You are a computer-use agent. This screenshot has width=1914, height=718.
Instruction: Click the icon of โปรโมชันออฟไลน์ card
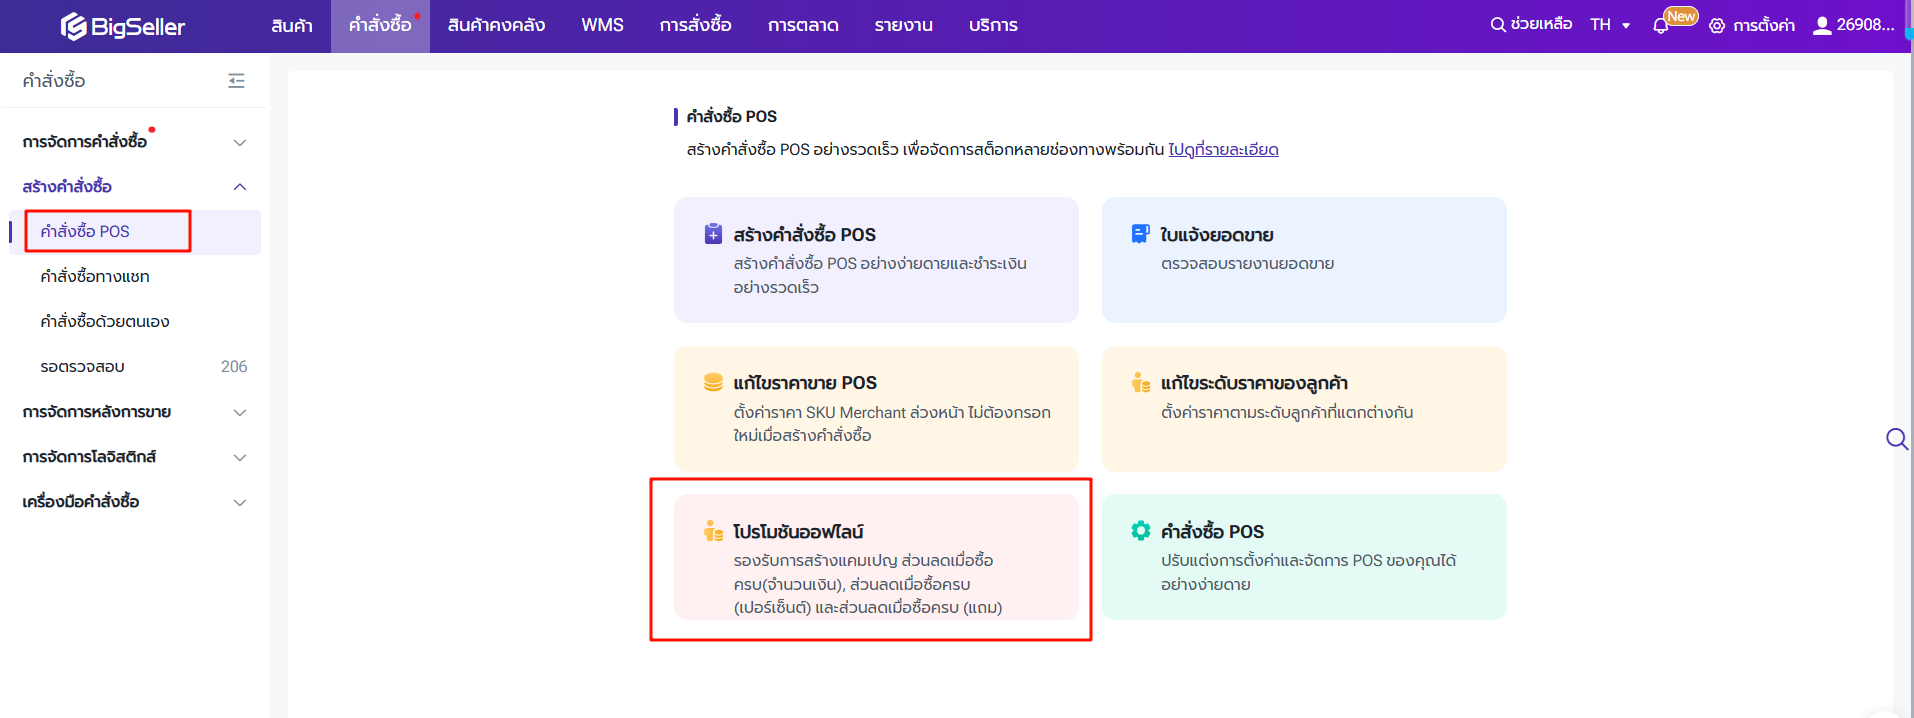point(713,531)
